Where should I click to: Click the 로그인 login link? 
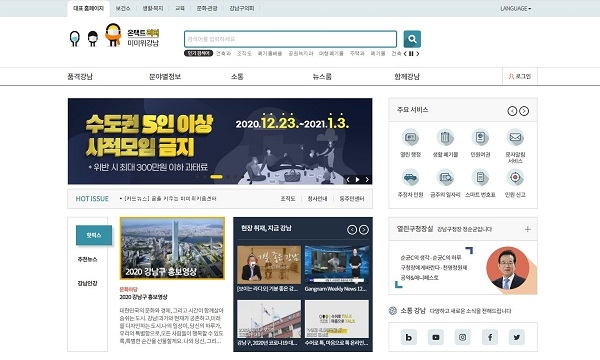[520, 77]
